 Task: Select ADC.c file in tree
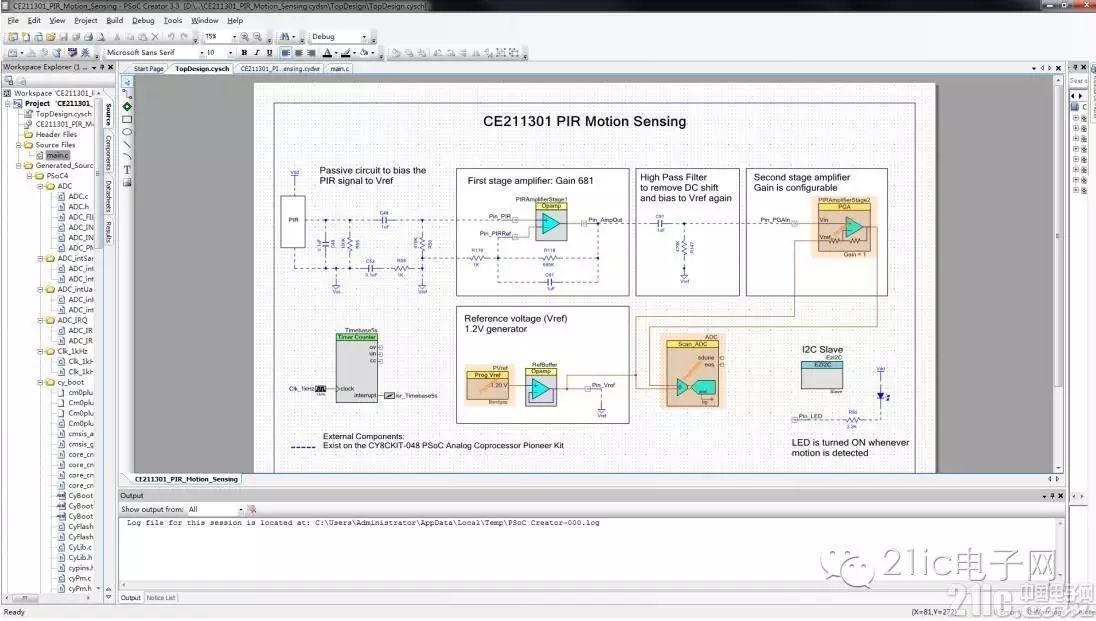[x=78, y=197]
